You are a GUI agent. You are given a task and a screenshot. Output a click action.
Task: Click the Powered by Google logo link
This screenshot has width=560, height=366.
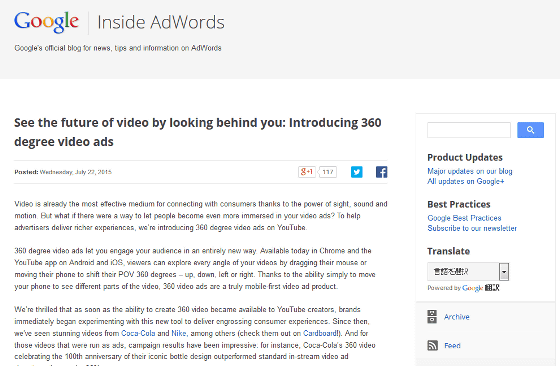click(472, 288)
